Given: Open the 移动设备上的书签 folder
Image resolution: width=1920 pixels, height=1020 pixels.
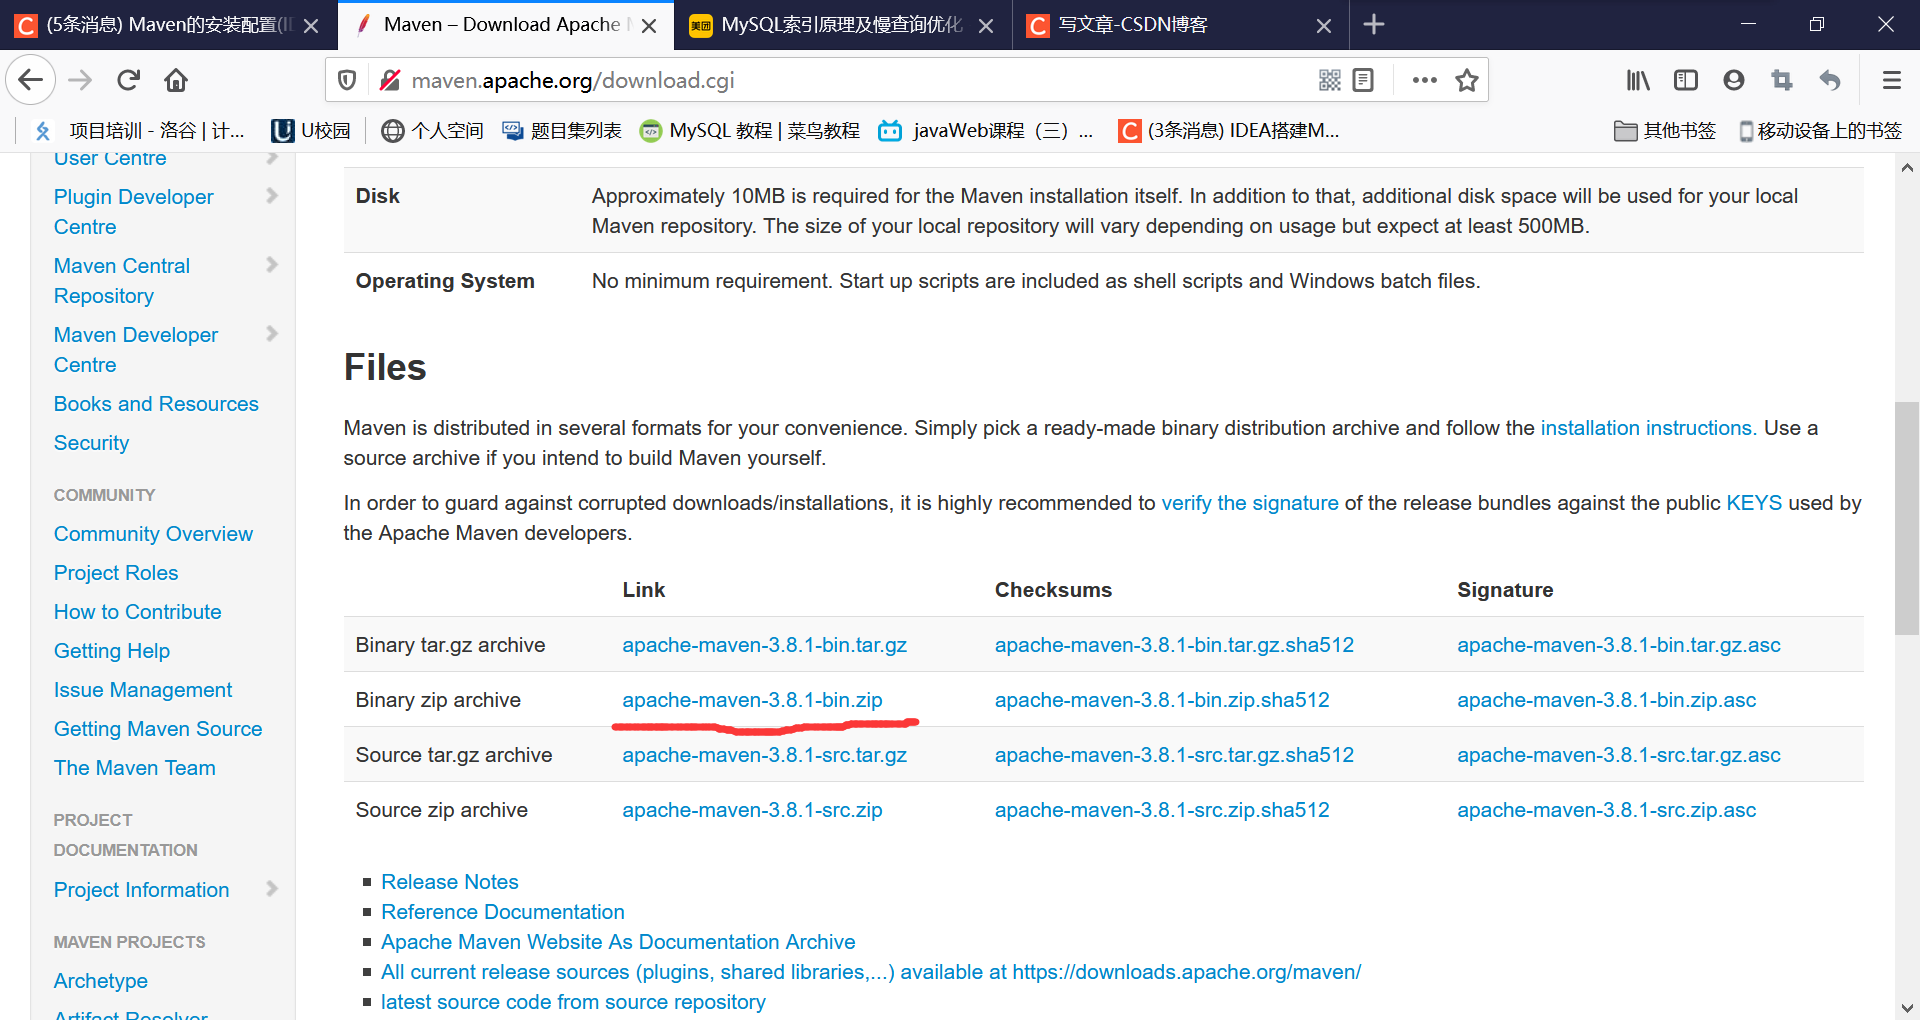Looking at the screenshot, I should [x=1820, y=131].
